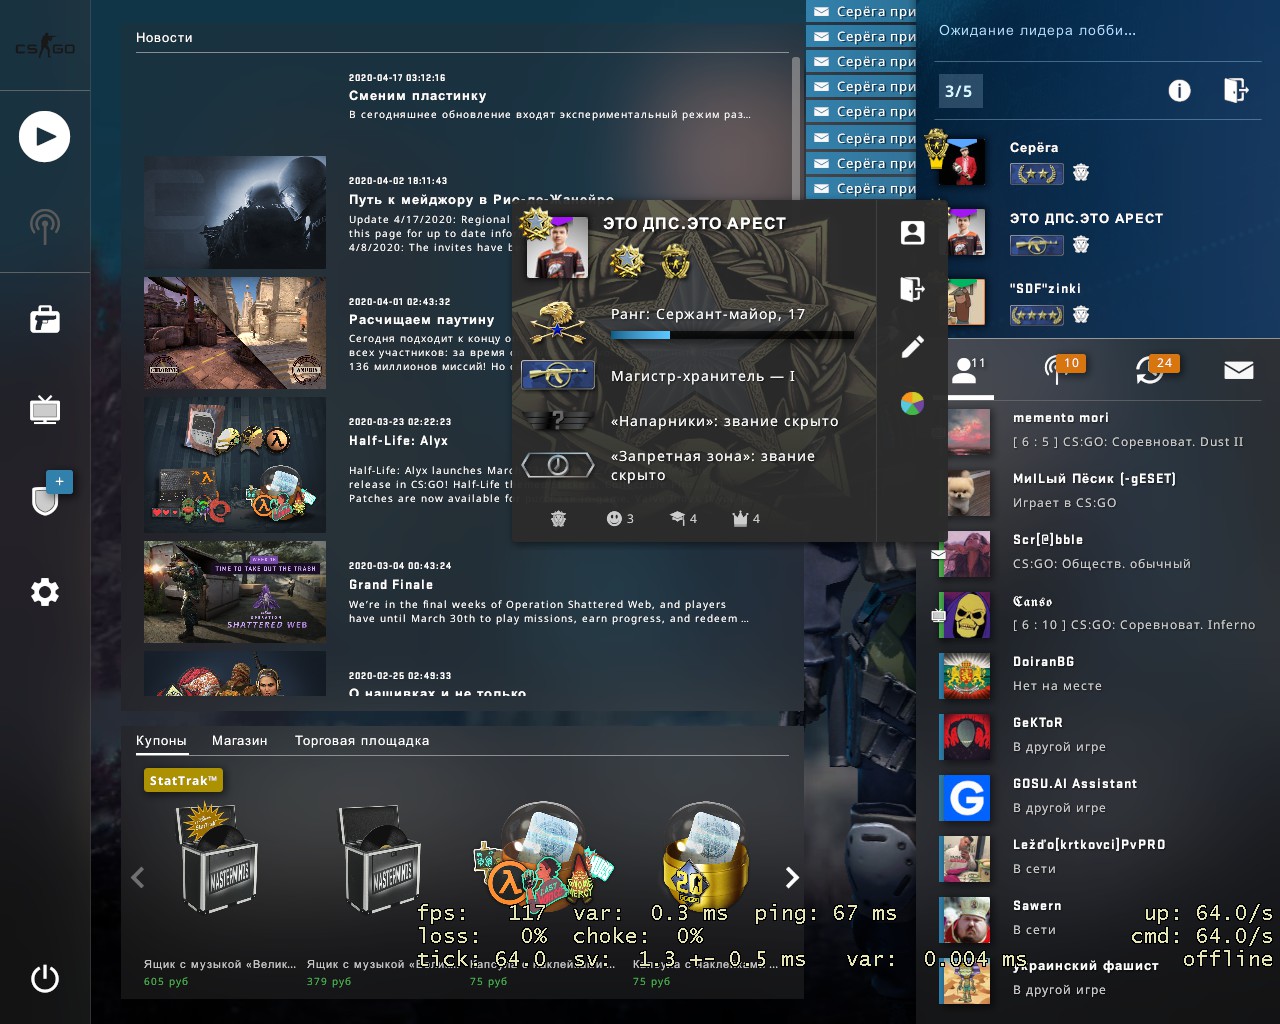
Task: Switch to the friends list tab icon
Action: tap(967, 370)
